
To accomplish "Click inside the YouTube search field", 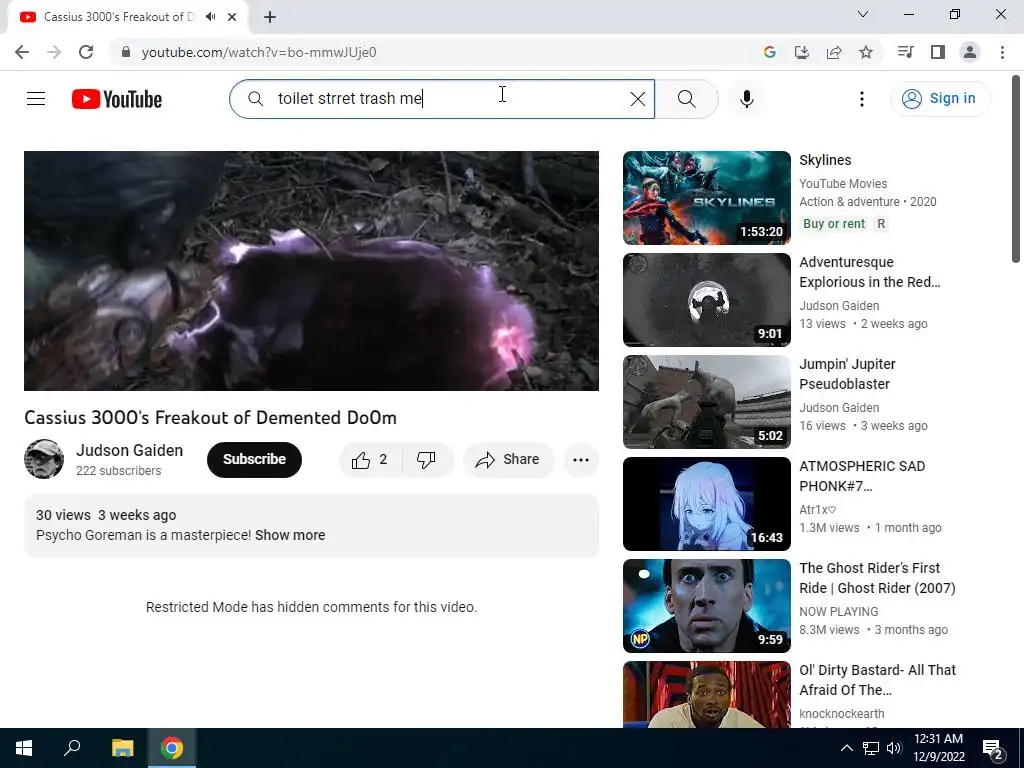I will (x=441, y=99).
